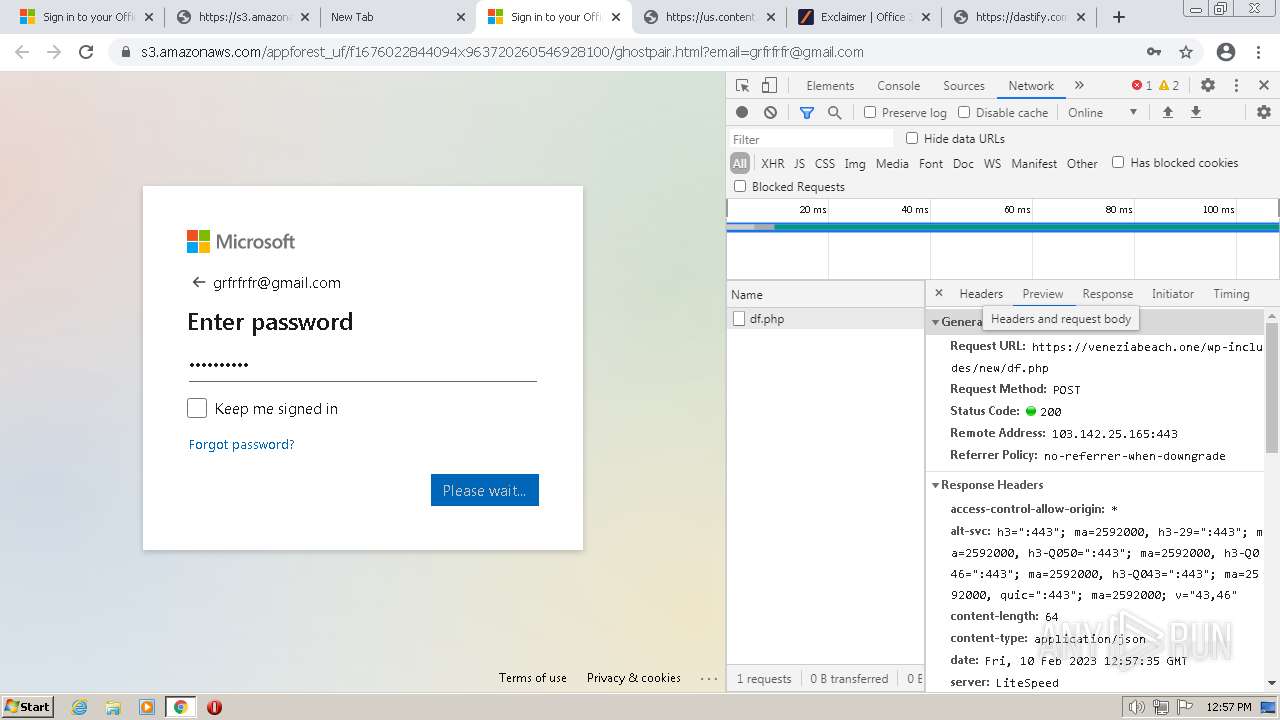Switch to Exclaimer Office tab

866,17
